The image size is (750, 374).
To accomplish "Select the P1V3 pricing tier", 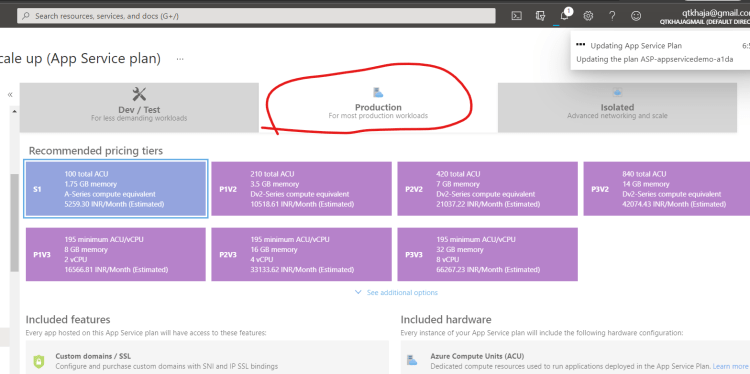I will (x=116, y=254).
